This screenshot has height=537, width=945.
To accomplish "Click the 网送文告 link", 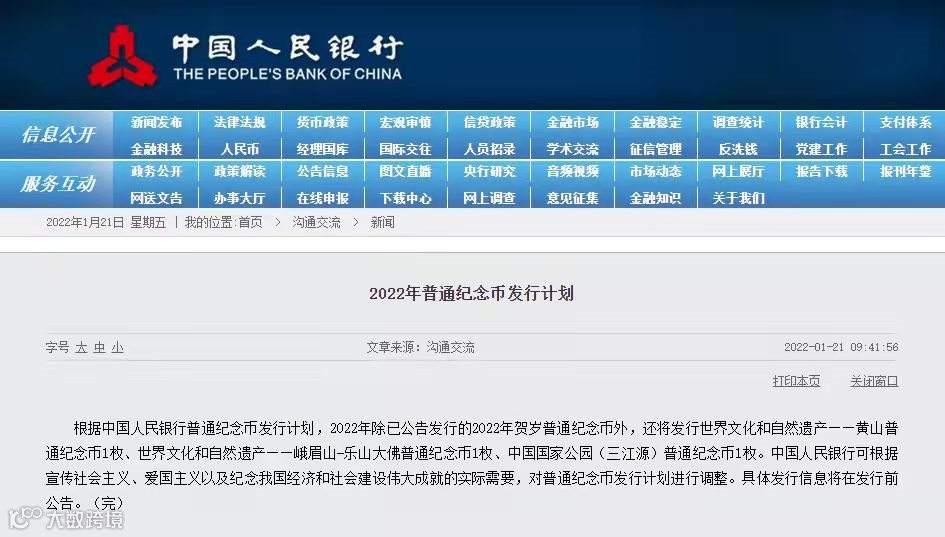I will point(156,198).
